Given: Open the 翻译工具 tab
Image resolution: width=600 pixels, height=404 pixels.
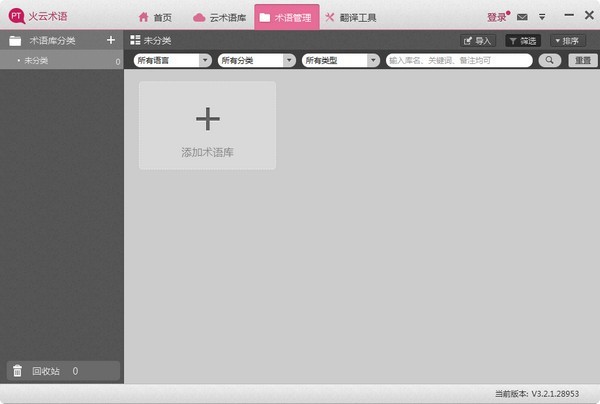Looking at the screenshot, I should pos(351,17).
